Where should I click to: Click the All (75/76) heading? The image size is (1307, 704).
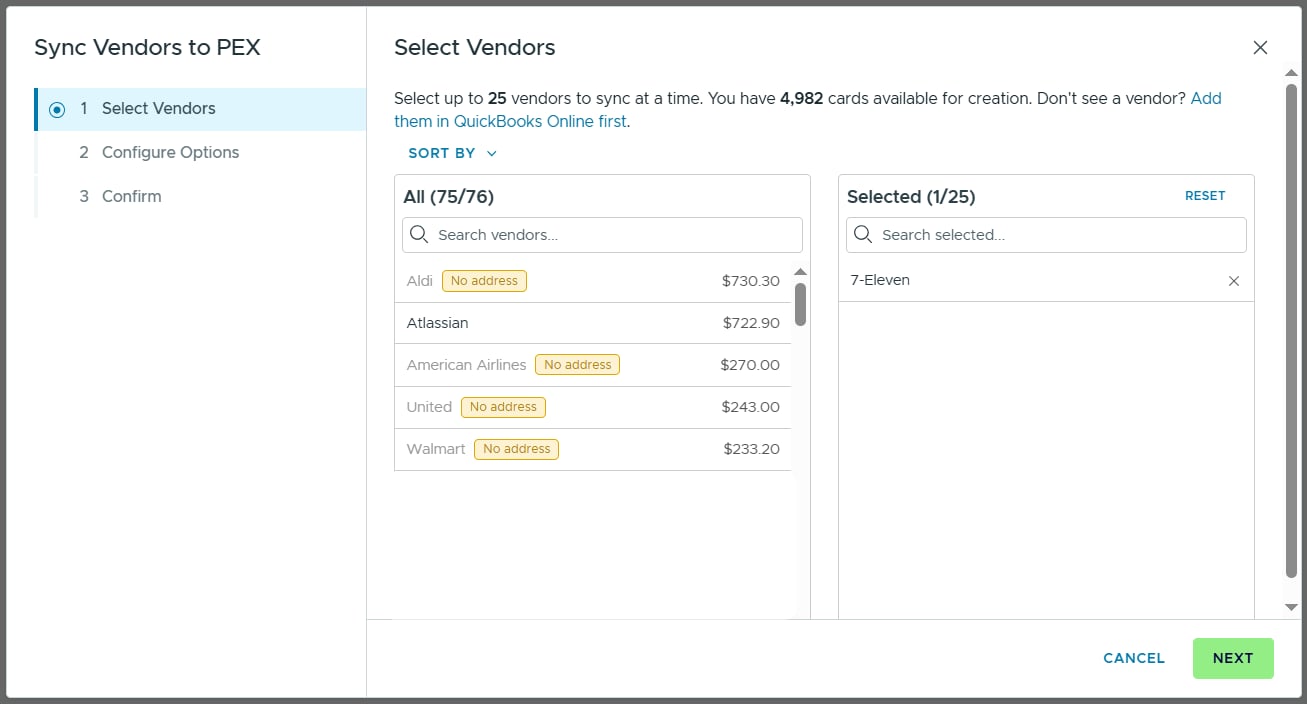(x=448, y=197)
